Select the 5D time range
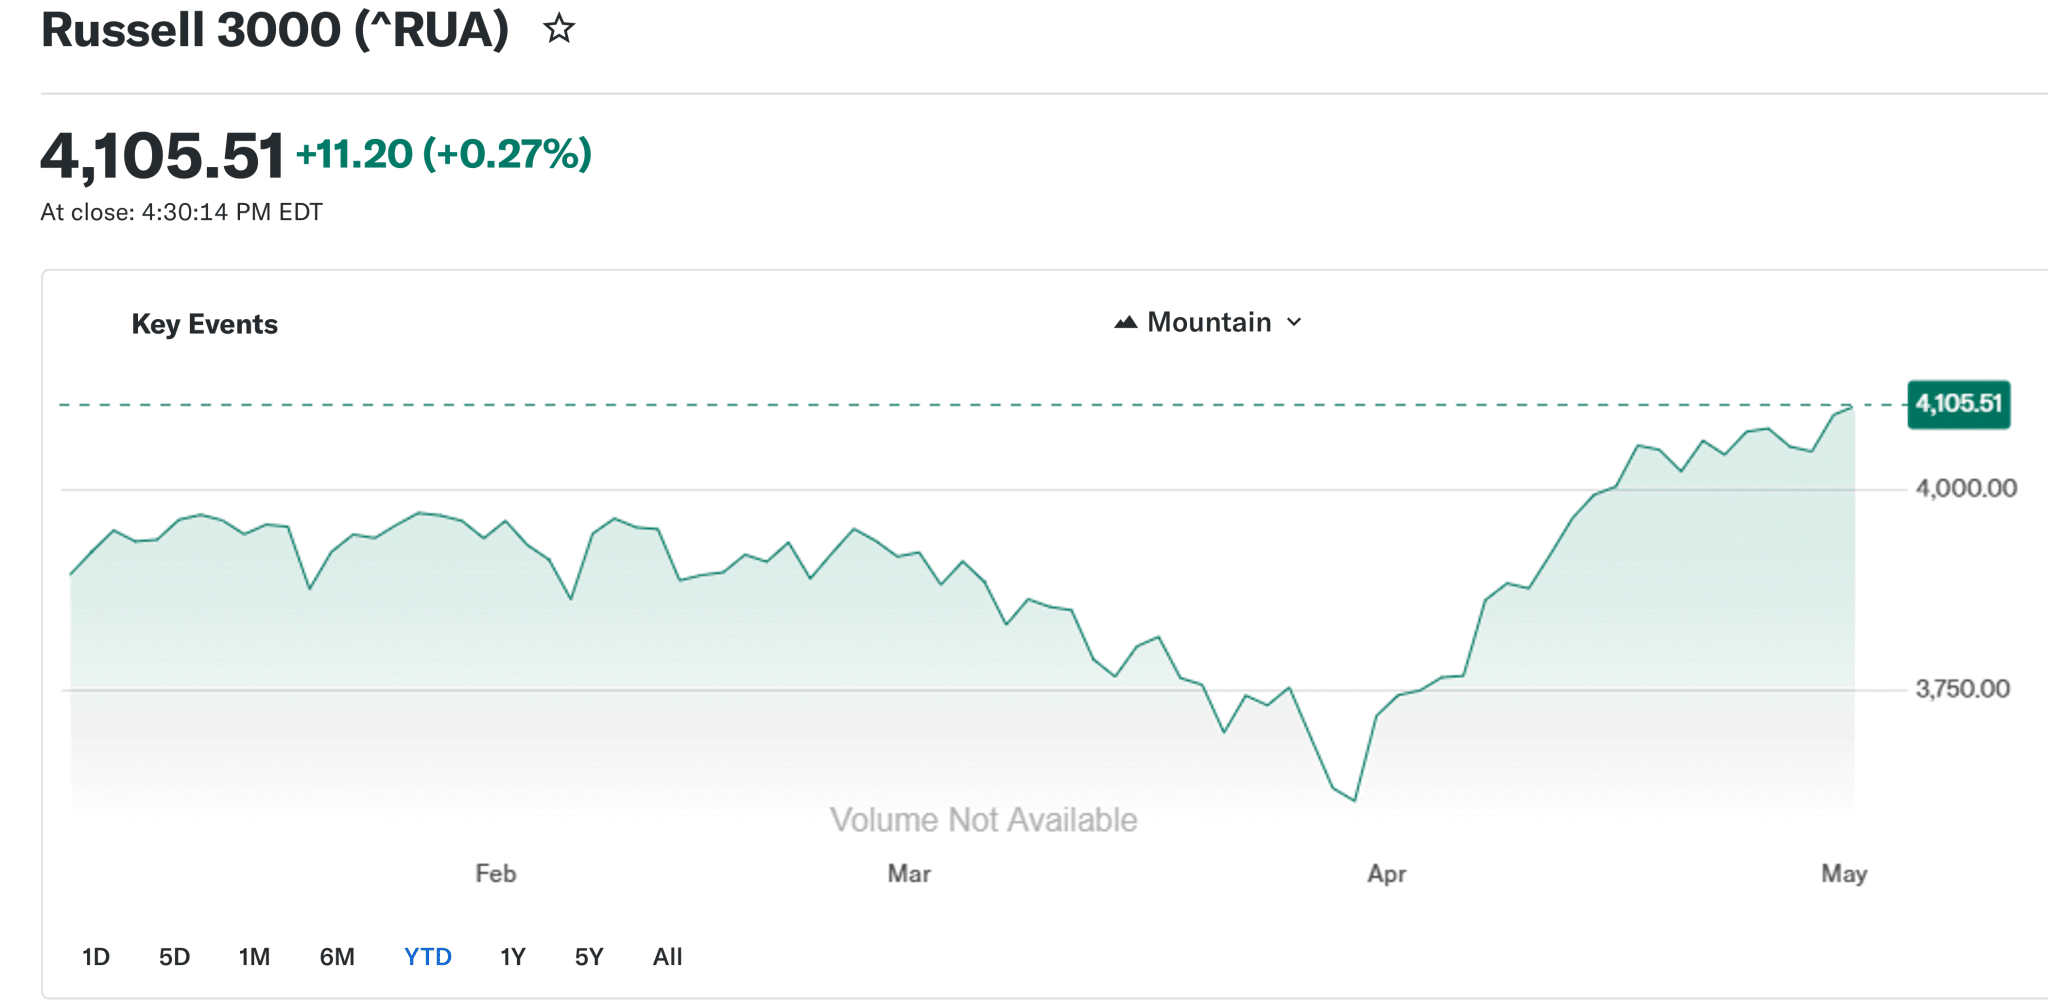This screenshot has height=1002, width=2048. (174, 957)
